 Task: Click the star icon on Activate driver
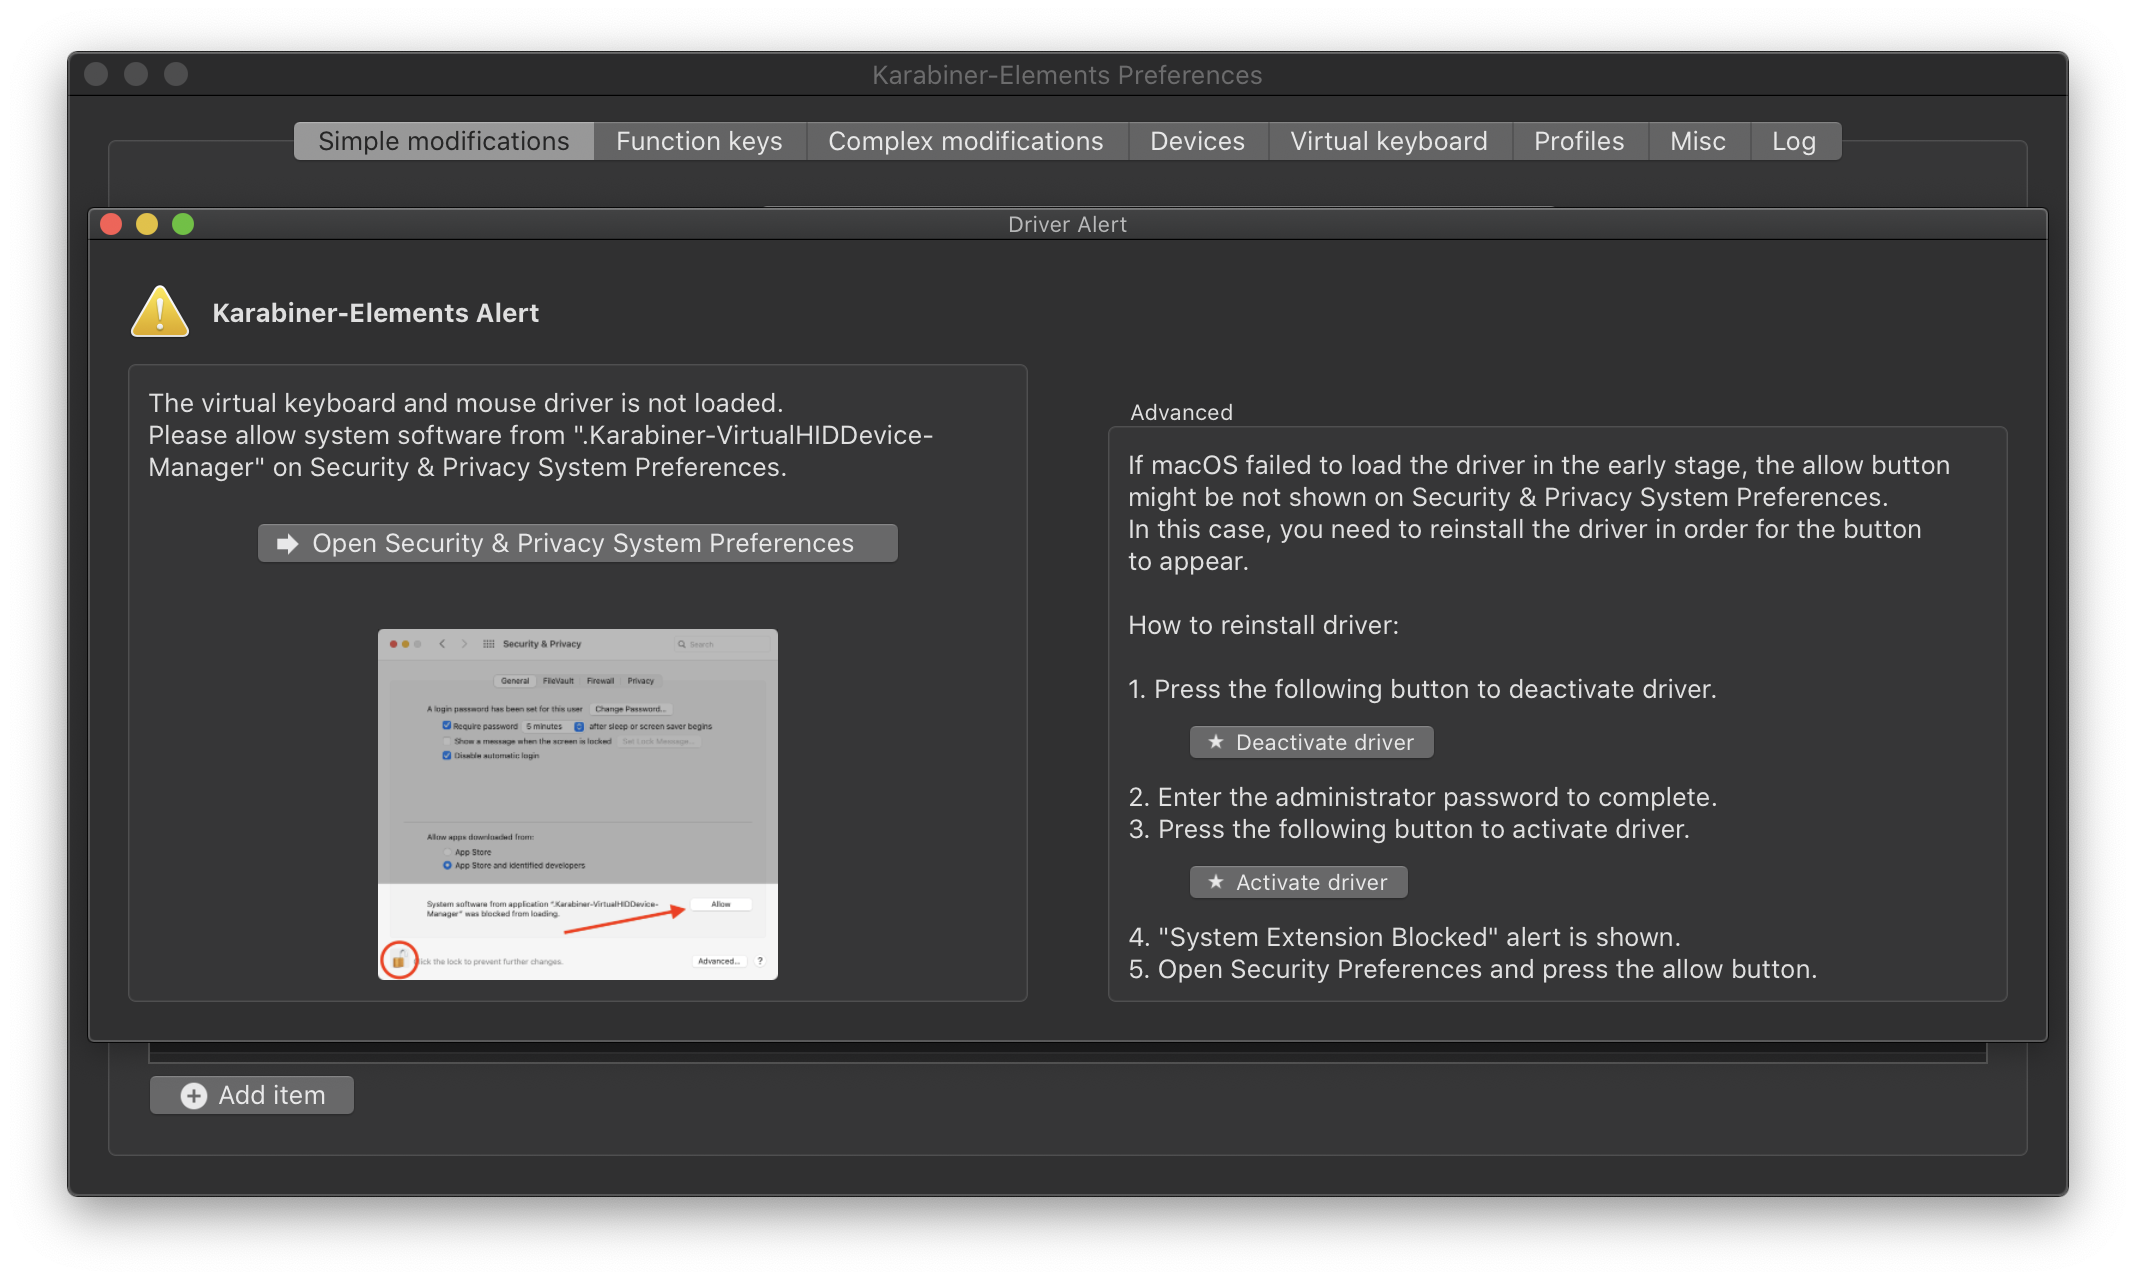point(1216,882)
